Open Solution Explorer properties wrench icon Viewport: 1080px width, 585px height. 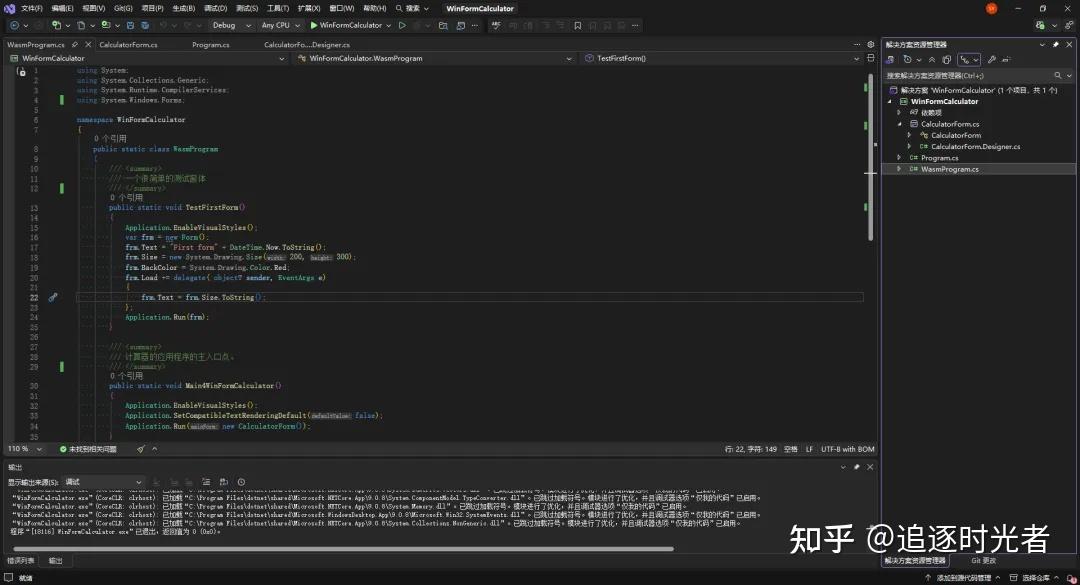click(x=991, y=60)
